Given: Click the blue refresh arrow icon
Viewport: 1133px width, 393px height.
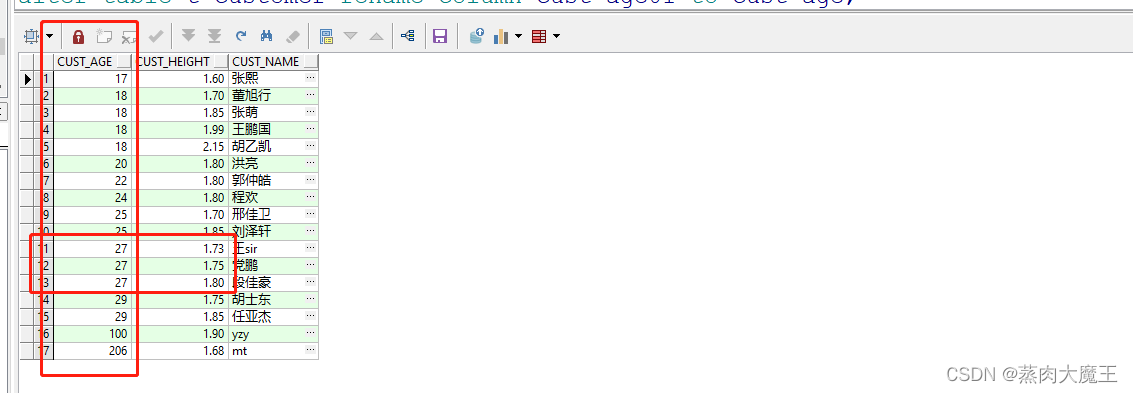Looking at the screenshot, I should click(241, 35).
